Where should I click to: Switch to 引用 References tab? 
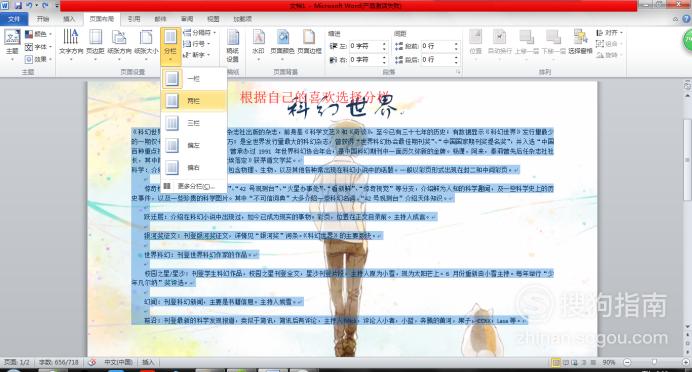pyautogui.click(x=134, y=19)
